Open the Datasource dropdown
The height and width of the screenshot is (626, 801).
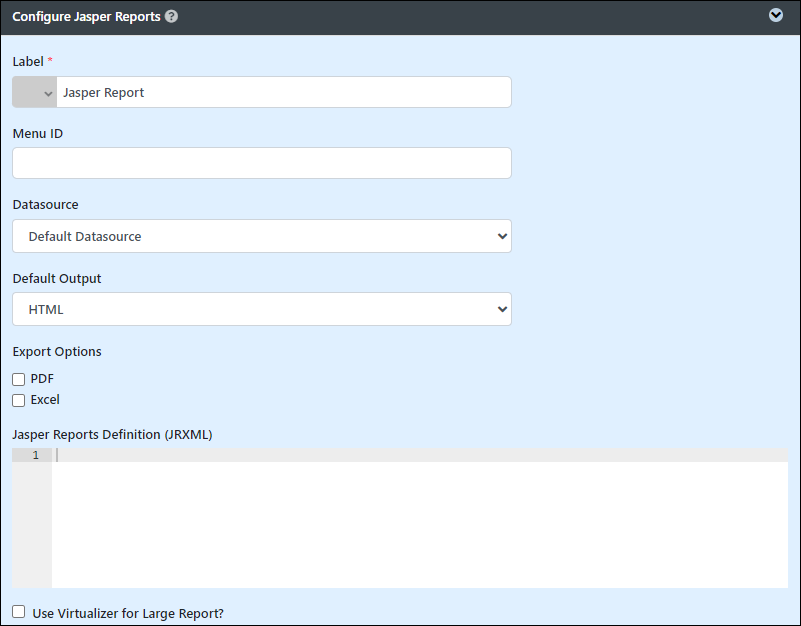tap(262, 236)
